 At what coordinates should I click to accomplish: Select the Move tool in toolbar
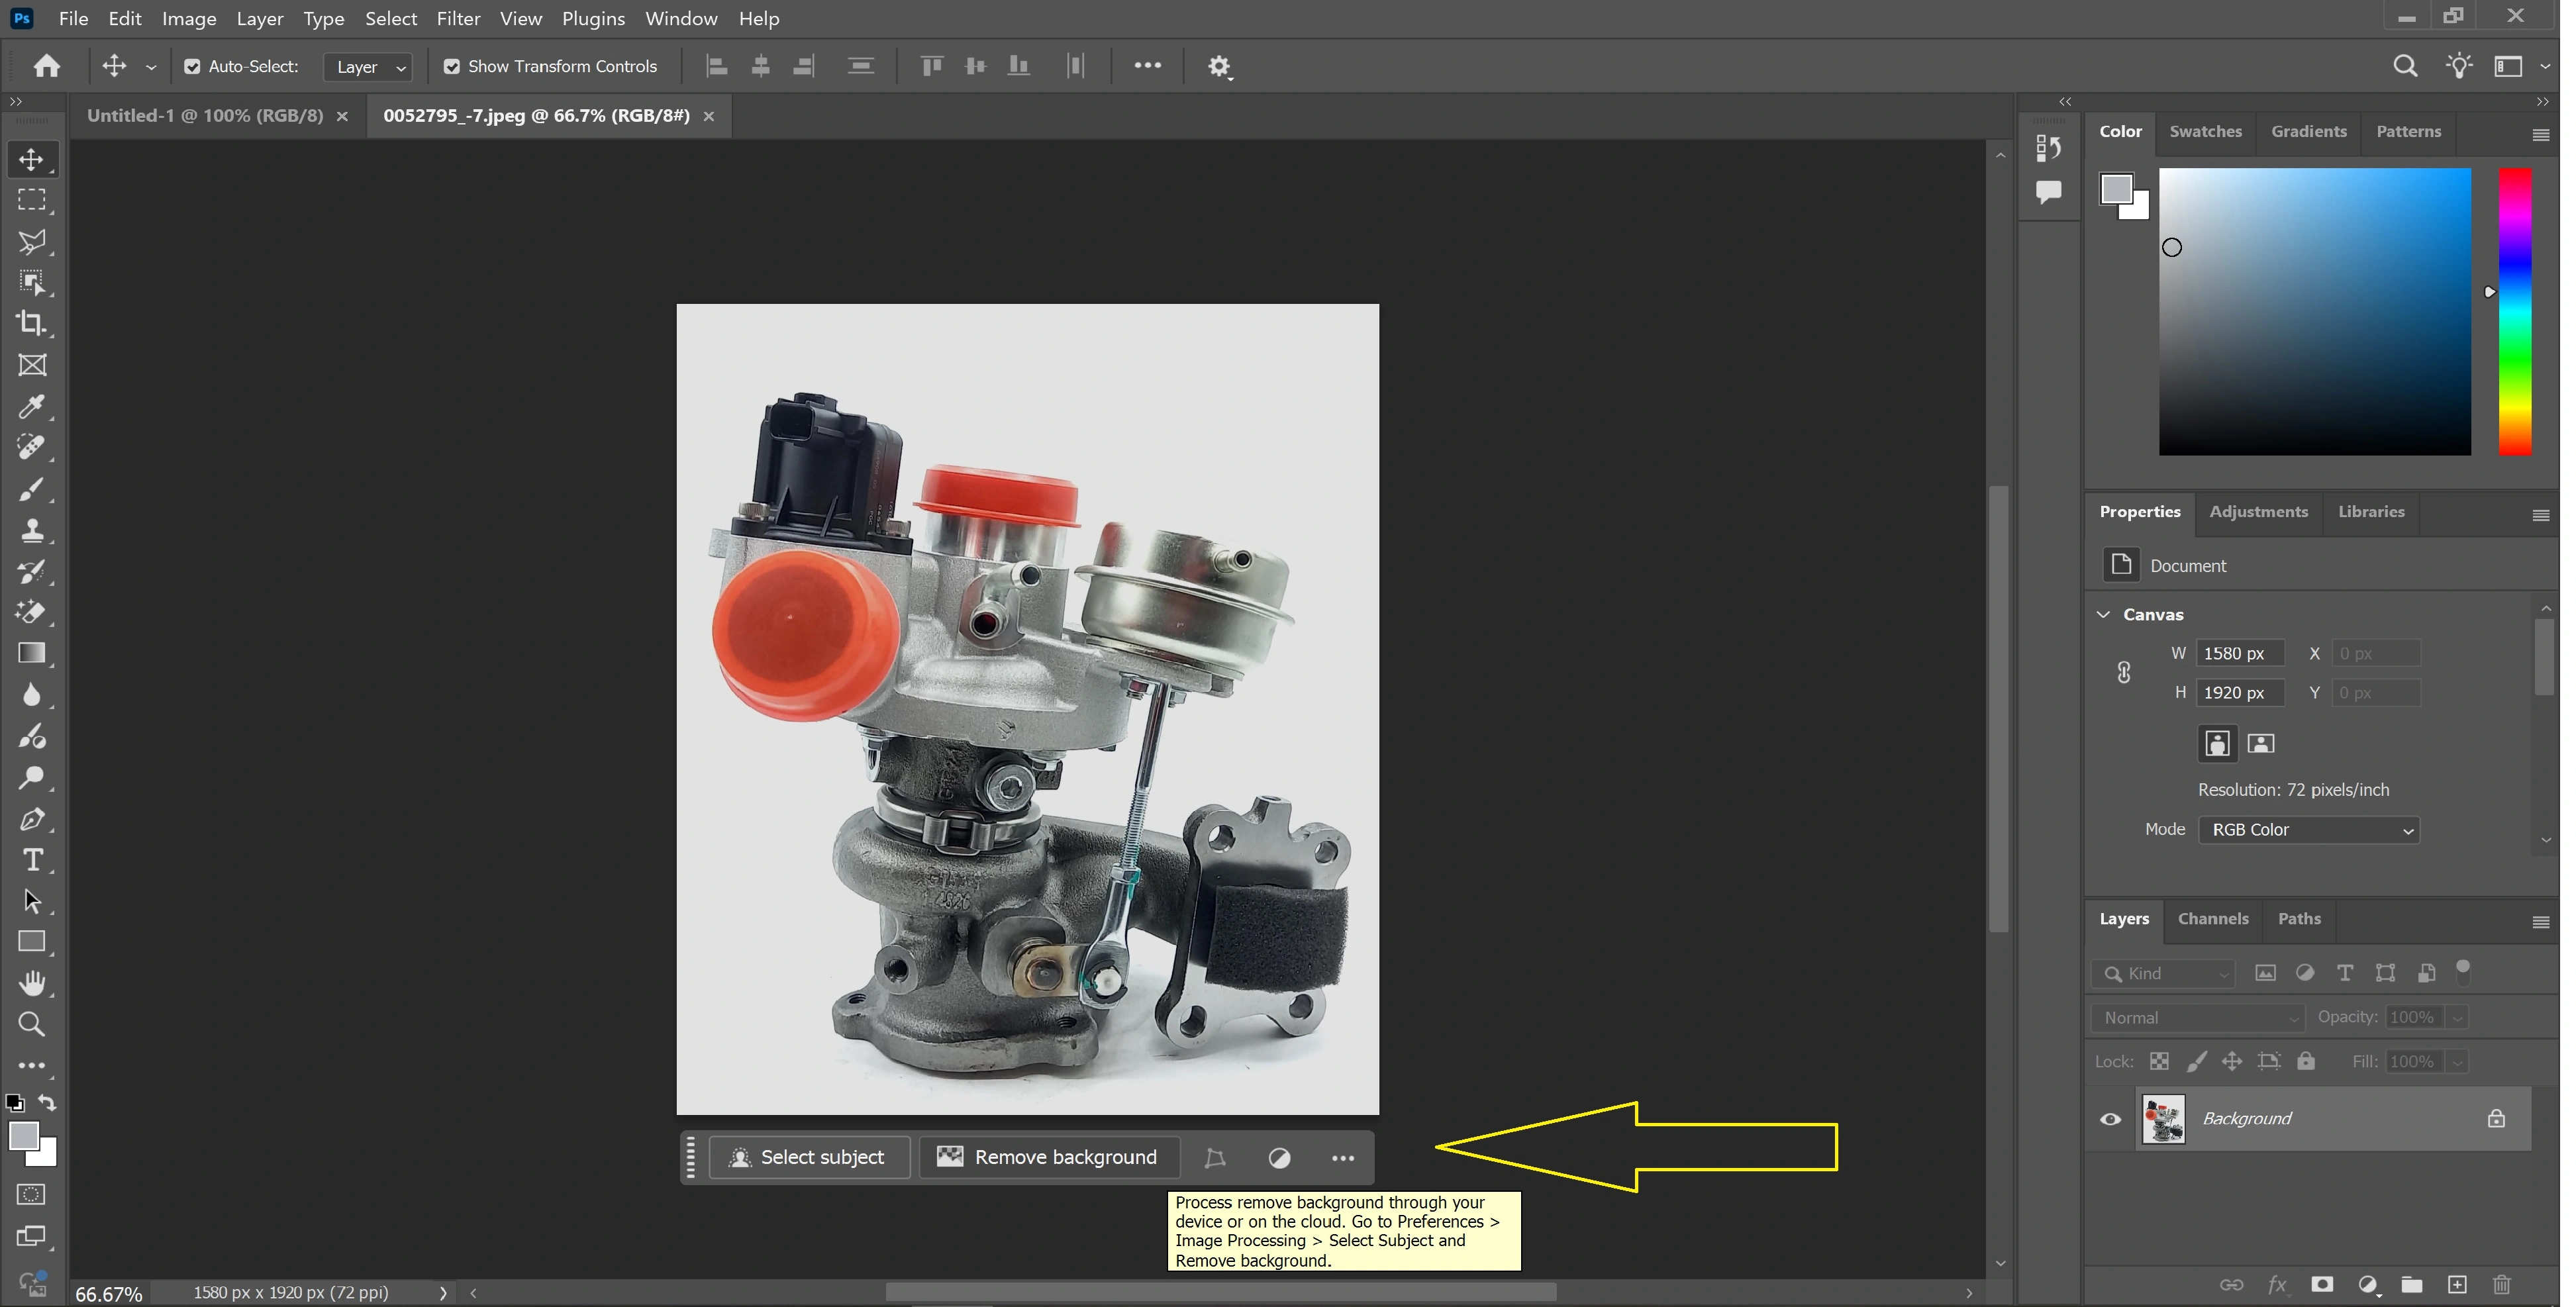32,159
